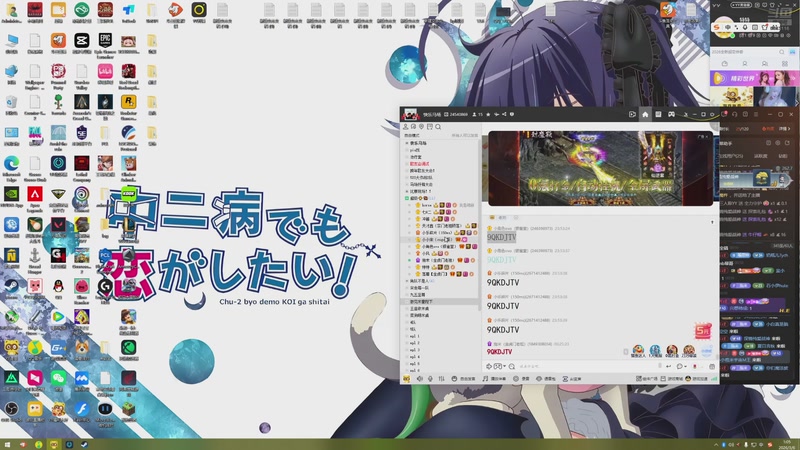Click the music note icon in bottom toolbar

pyautogui.click(x=485, y=379)
